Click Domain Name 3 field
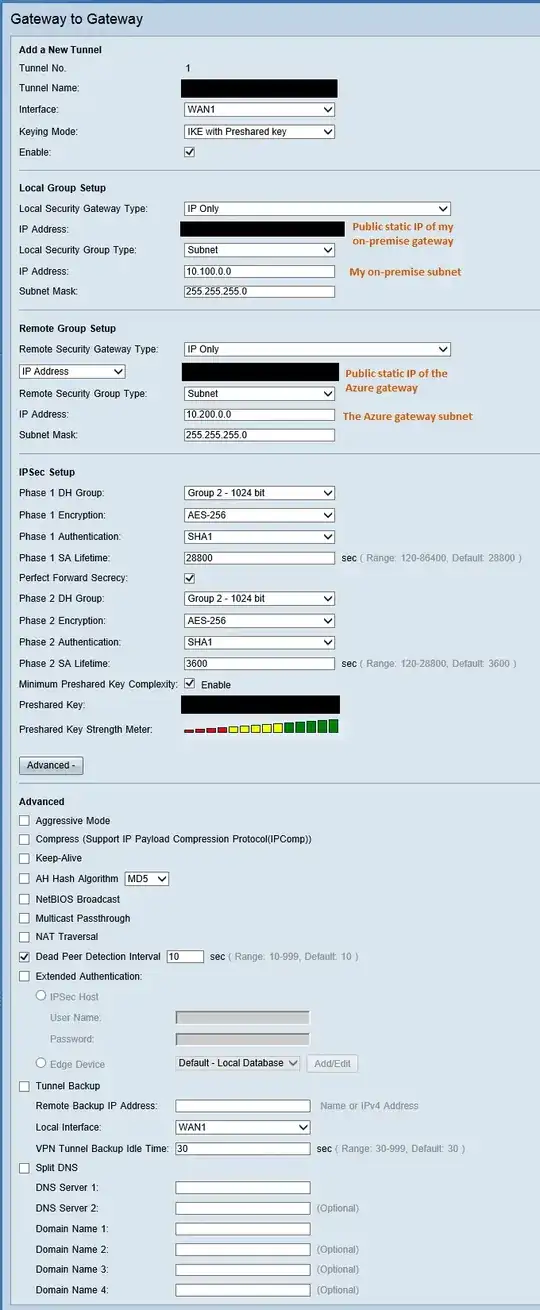 point(242,1270)
